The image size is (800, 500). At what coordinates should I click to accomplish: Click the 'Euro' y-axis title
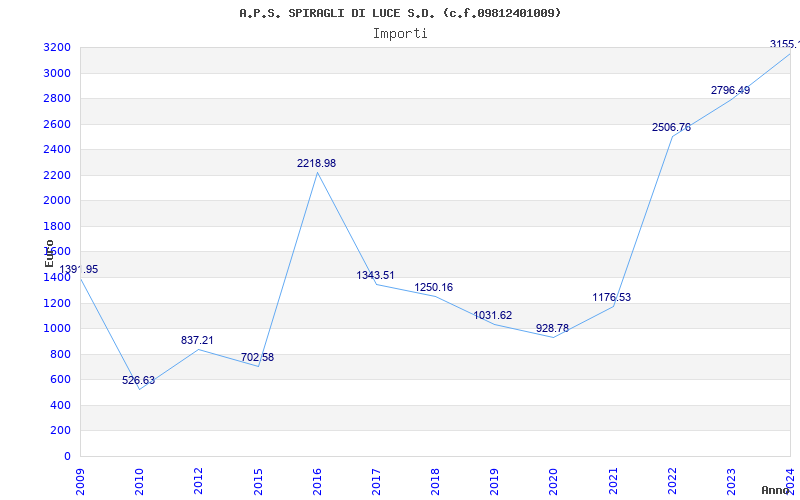(x=49, y=253)
